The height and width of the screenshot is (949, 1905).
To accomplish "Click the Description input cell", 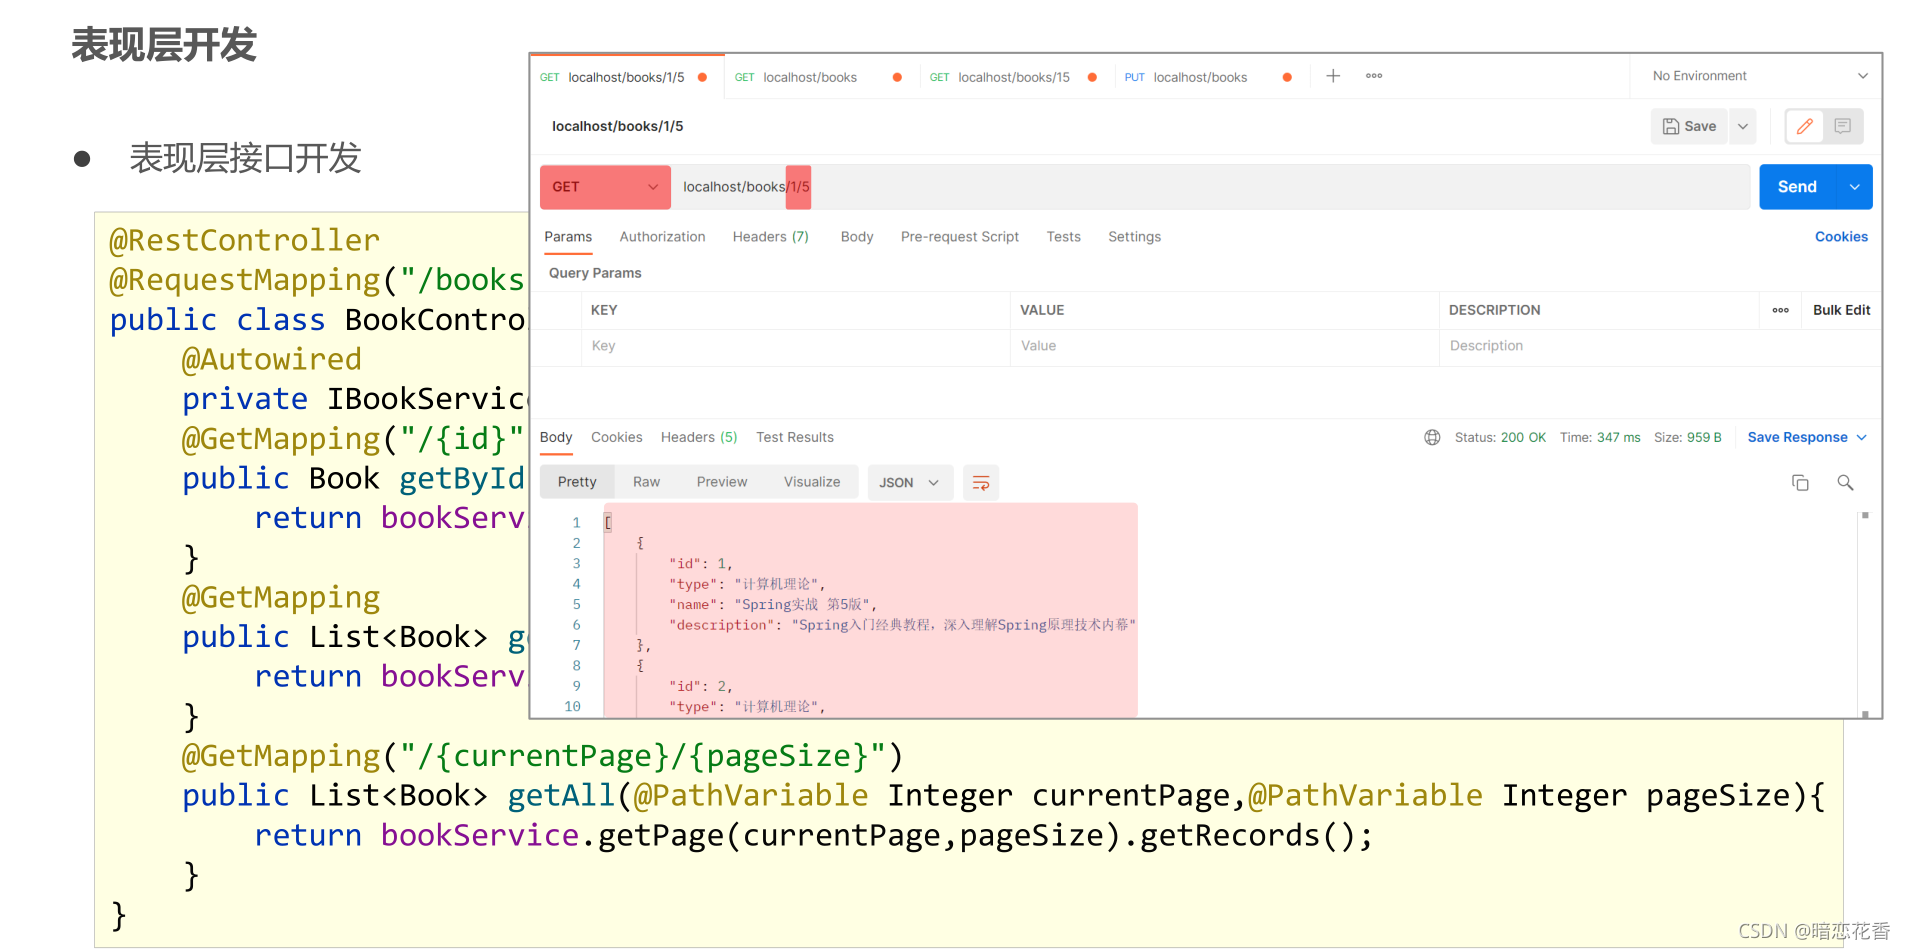I will coord(1660,346).
